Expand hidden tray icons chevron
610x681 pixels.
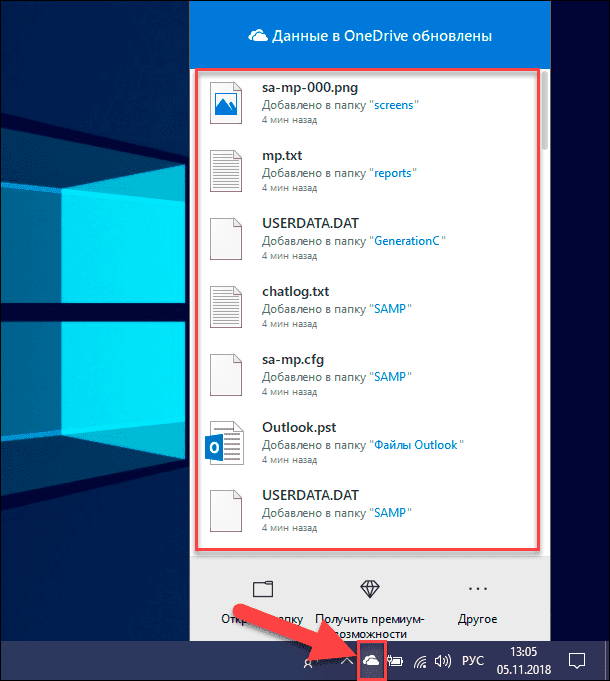click(x=346, y=661)
